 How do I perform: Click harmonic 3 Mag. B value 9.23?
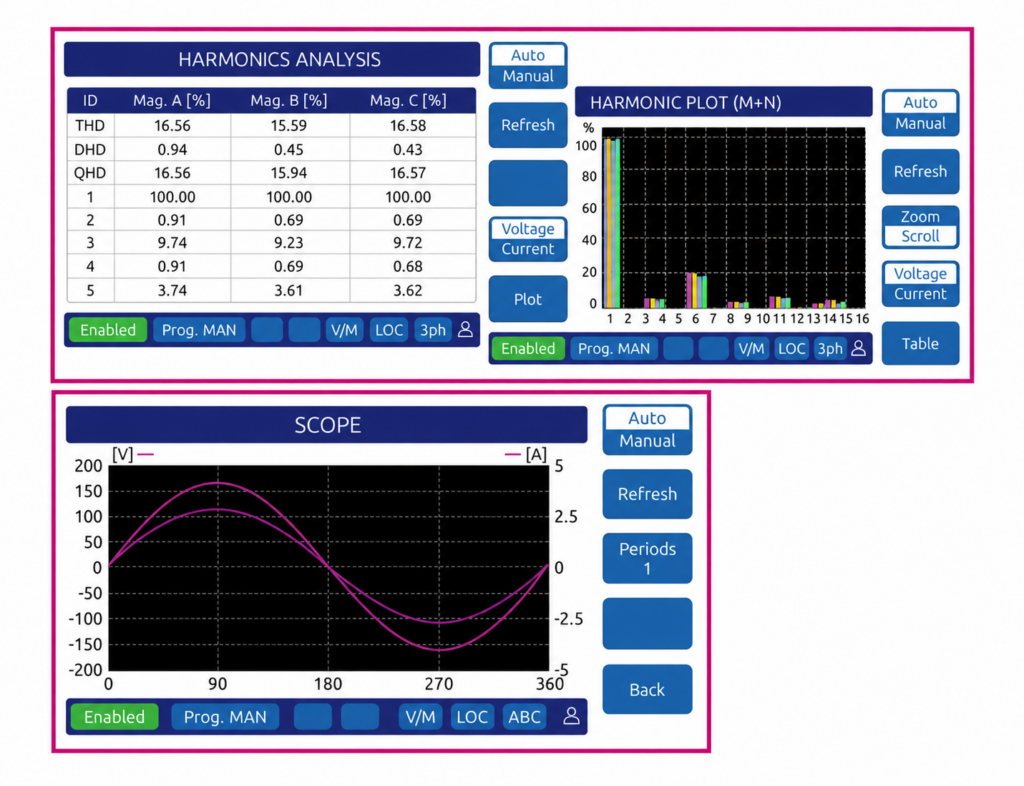coord(289,243)
